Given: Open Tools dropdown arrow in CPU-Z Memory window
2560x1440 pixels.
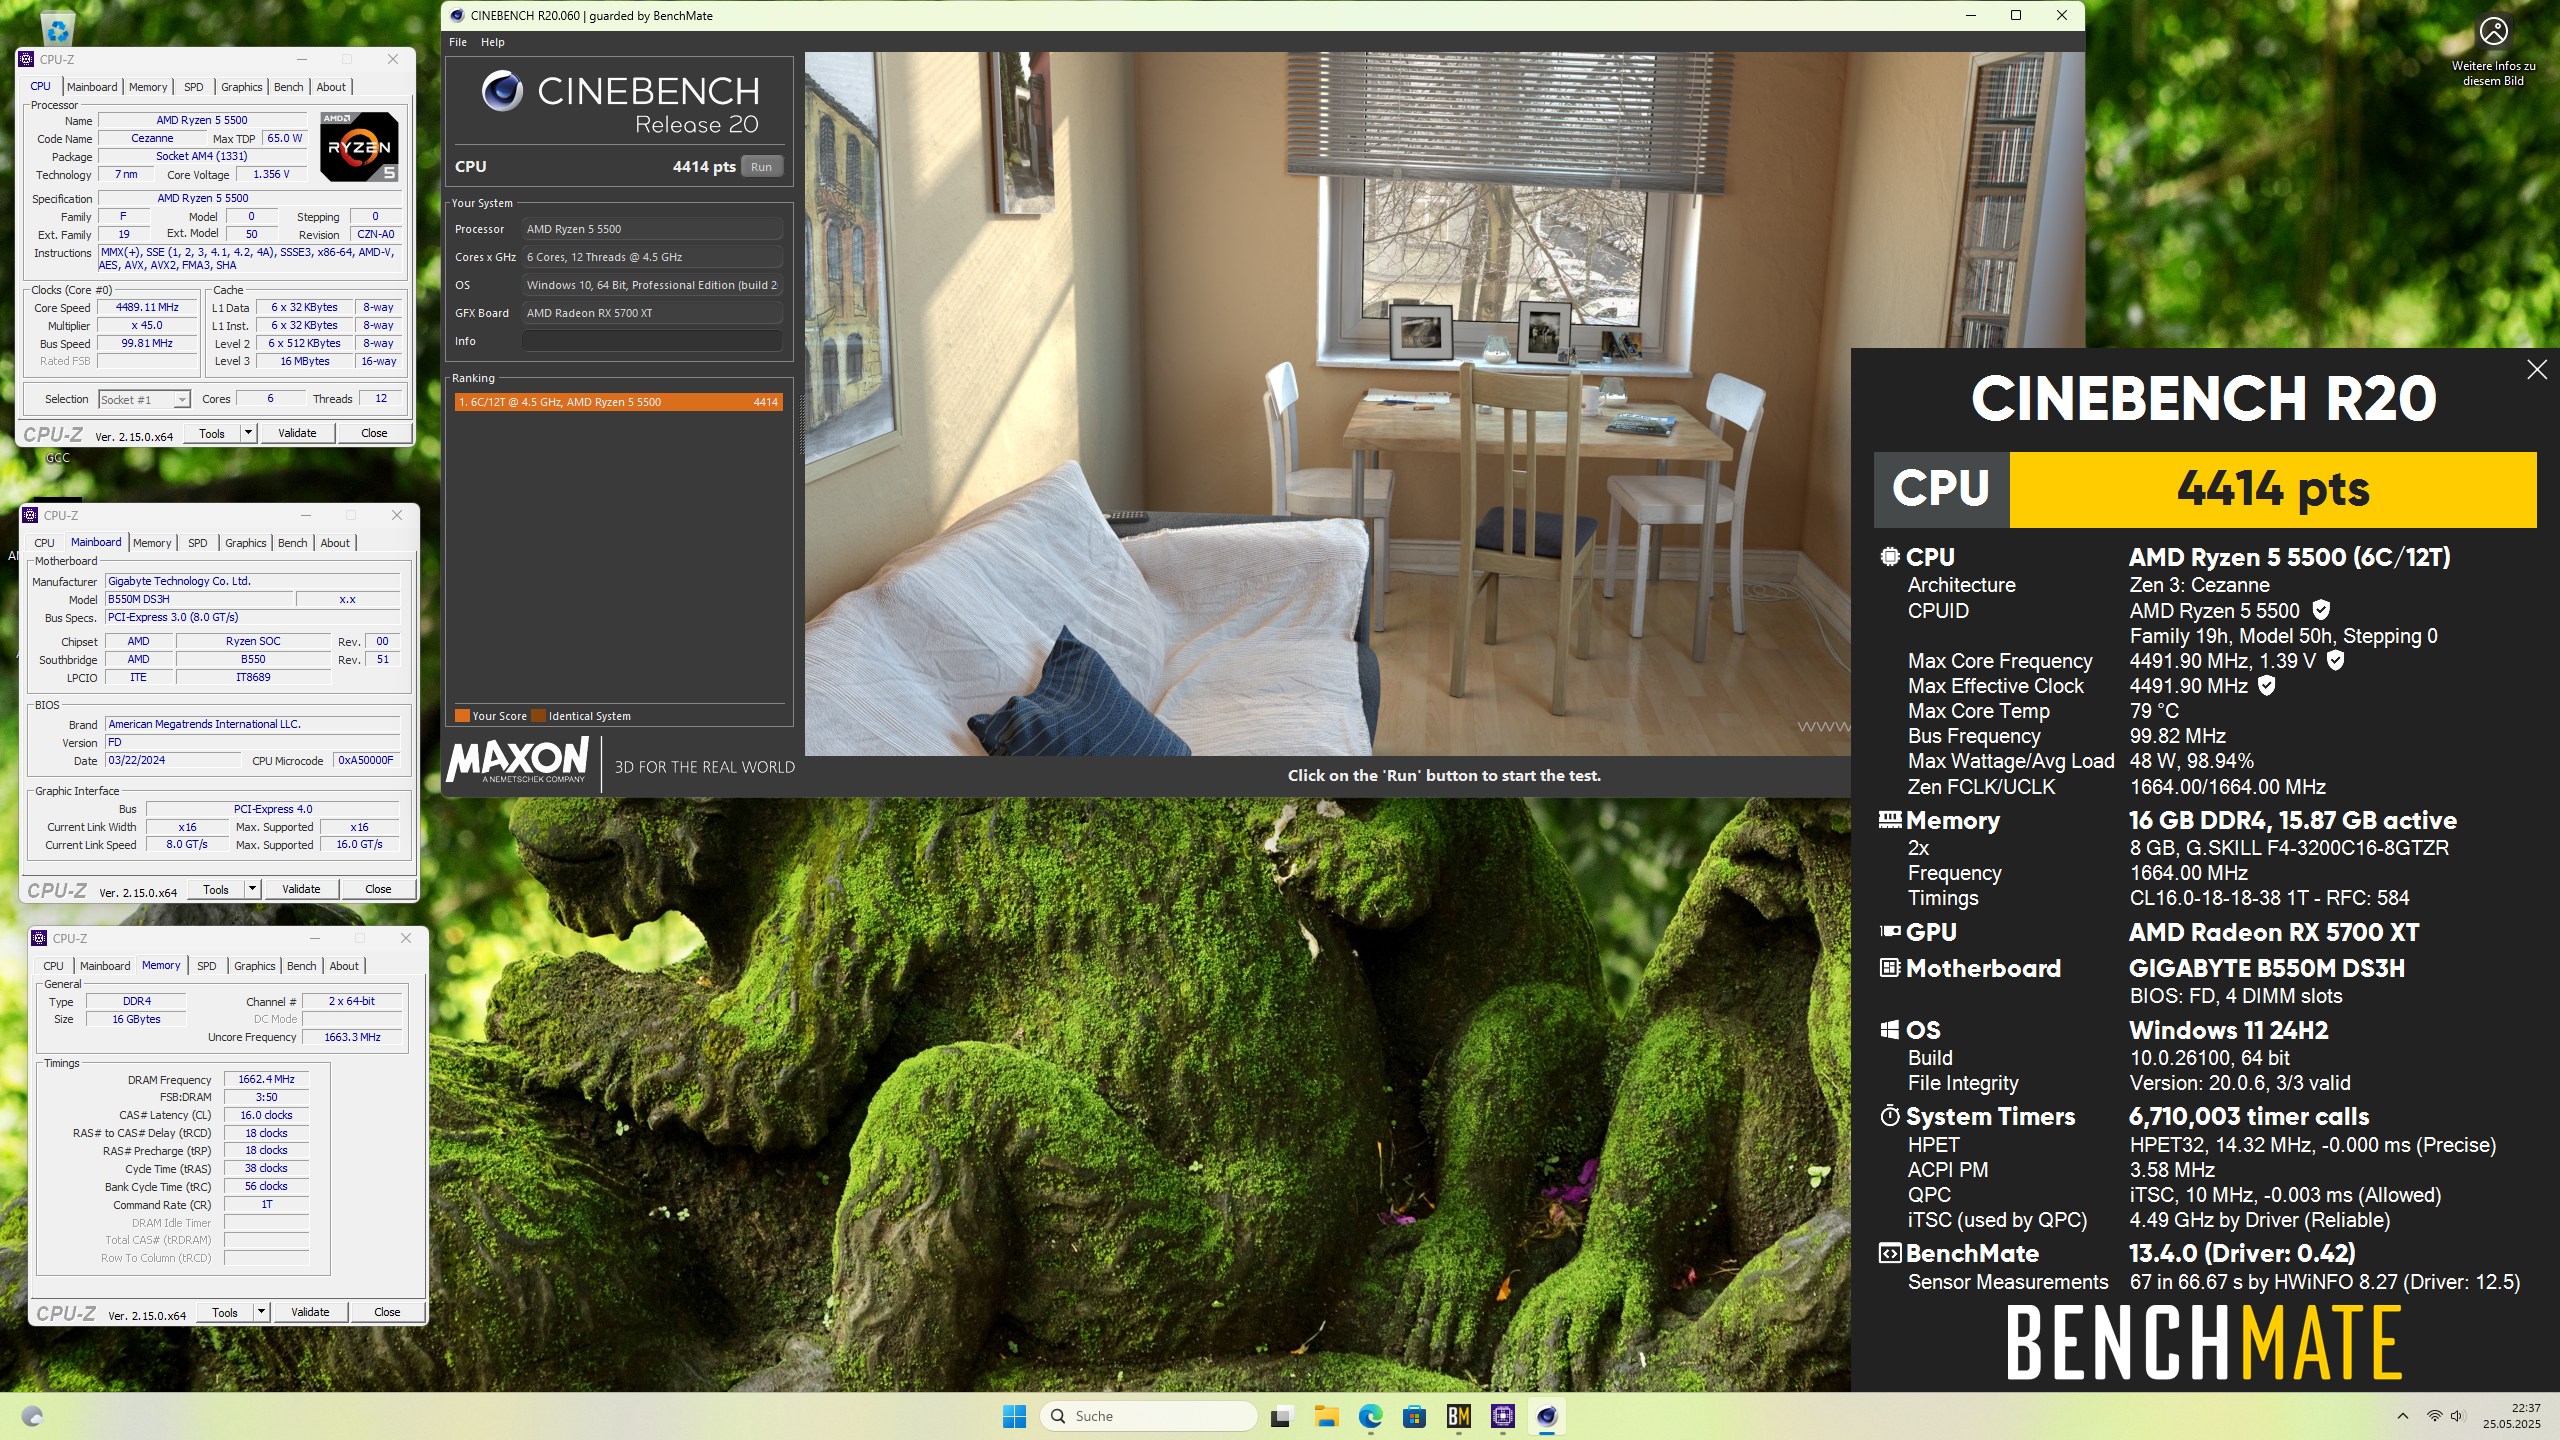Looking at the screenshot, I should [x=261, y=1312].
